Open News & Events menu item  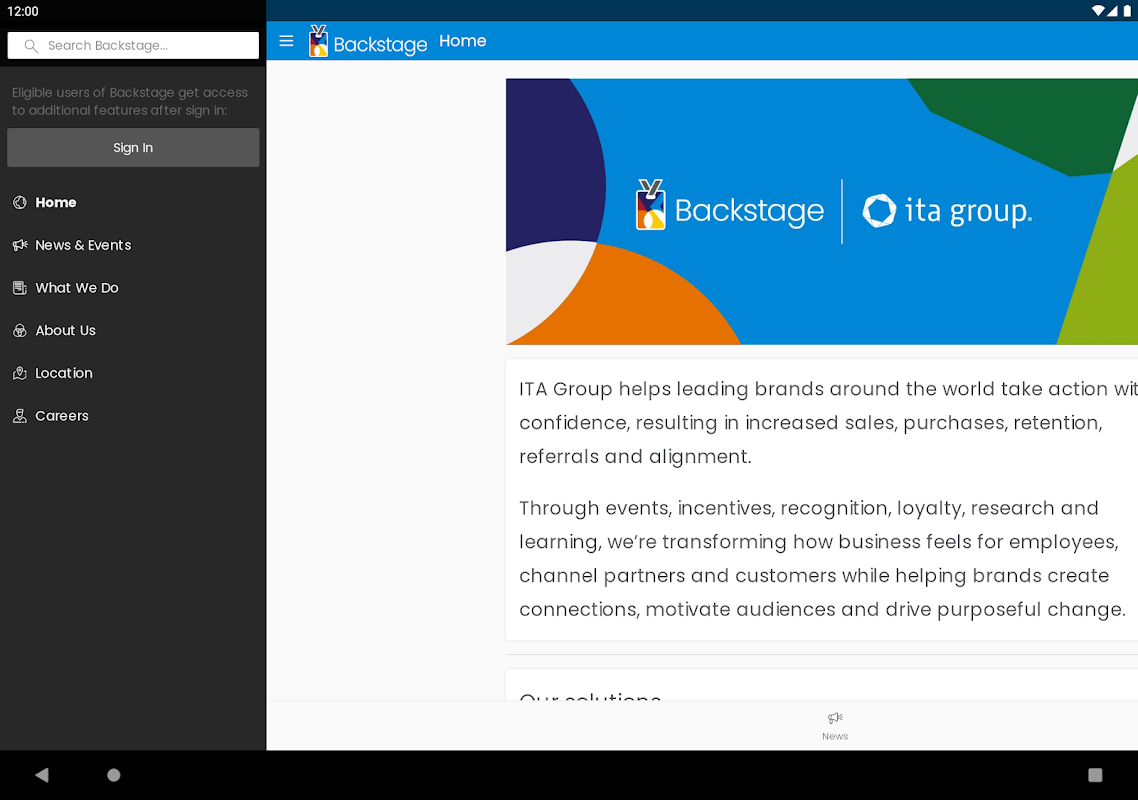pos(133,245)
